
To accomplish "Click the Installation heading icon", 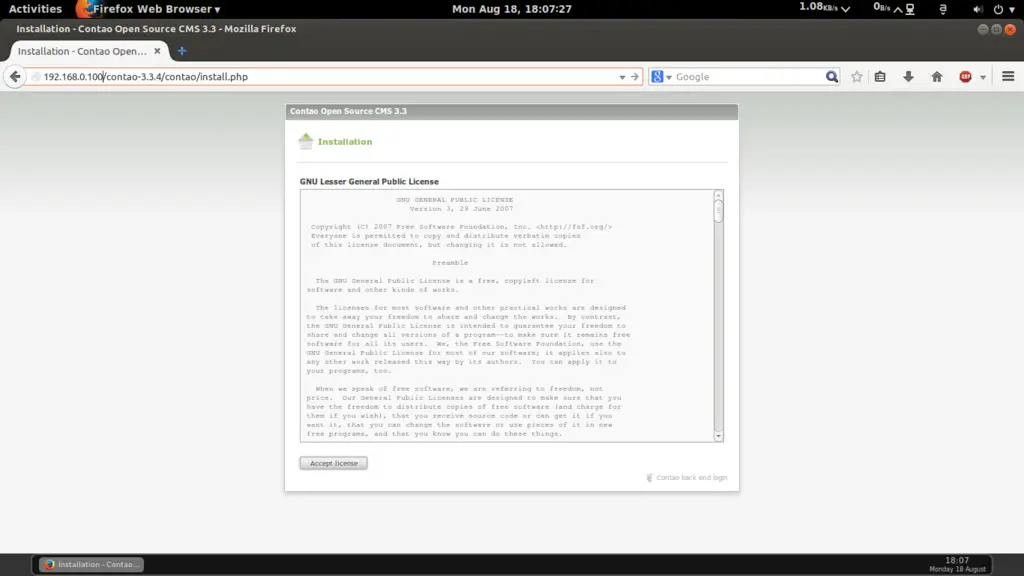I will pos(306,141).
